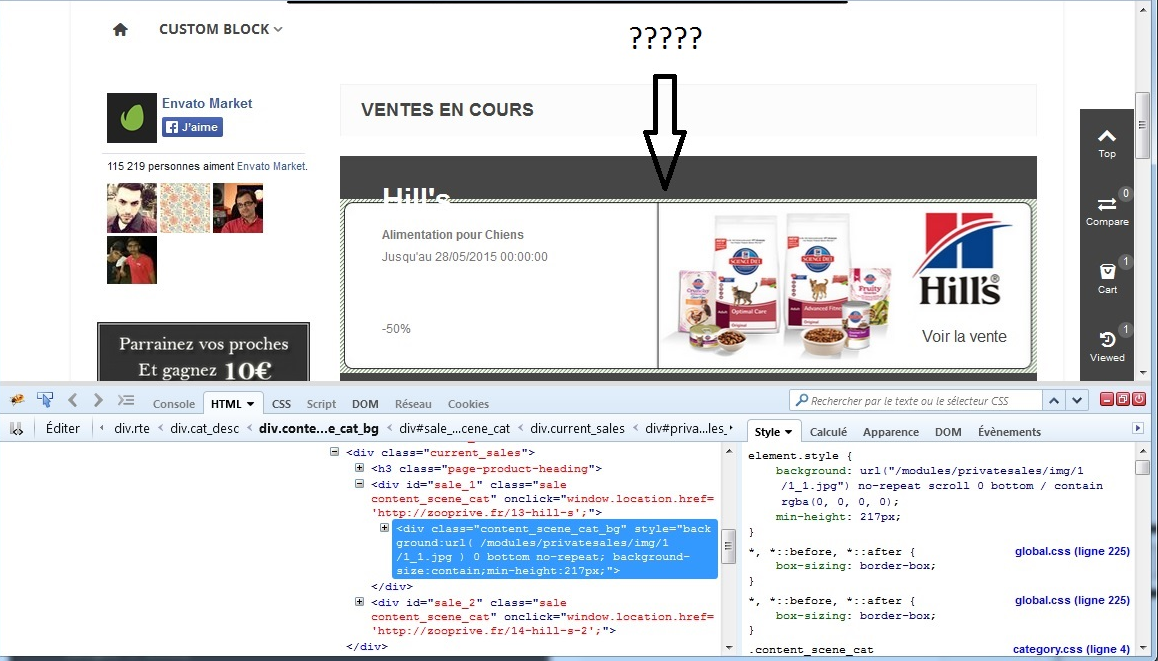Open category.css ligne 4 source link
This screenshot has width=1158, height=661.
point(1071,649)
